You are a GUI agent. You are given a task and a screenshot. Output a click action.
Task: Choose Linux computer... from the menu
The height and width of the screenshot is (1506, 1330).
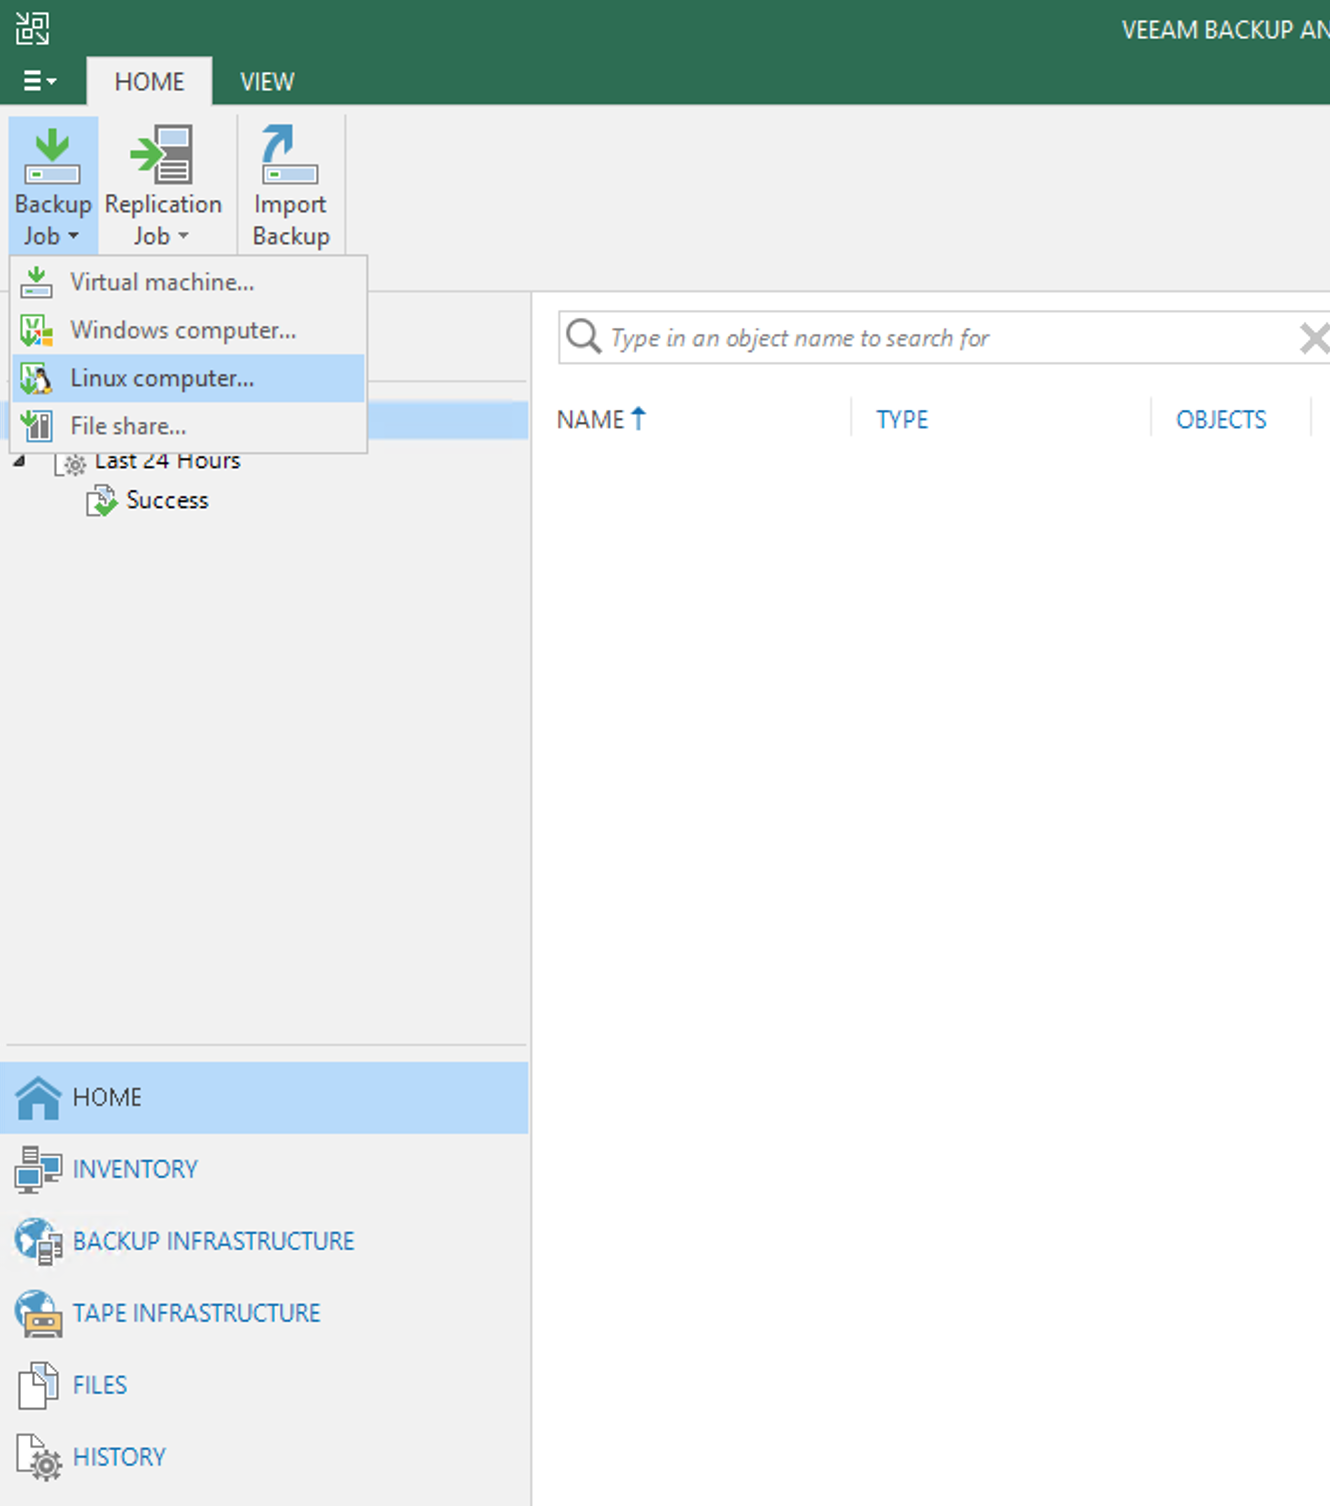coord(188,378)
